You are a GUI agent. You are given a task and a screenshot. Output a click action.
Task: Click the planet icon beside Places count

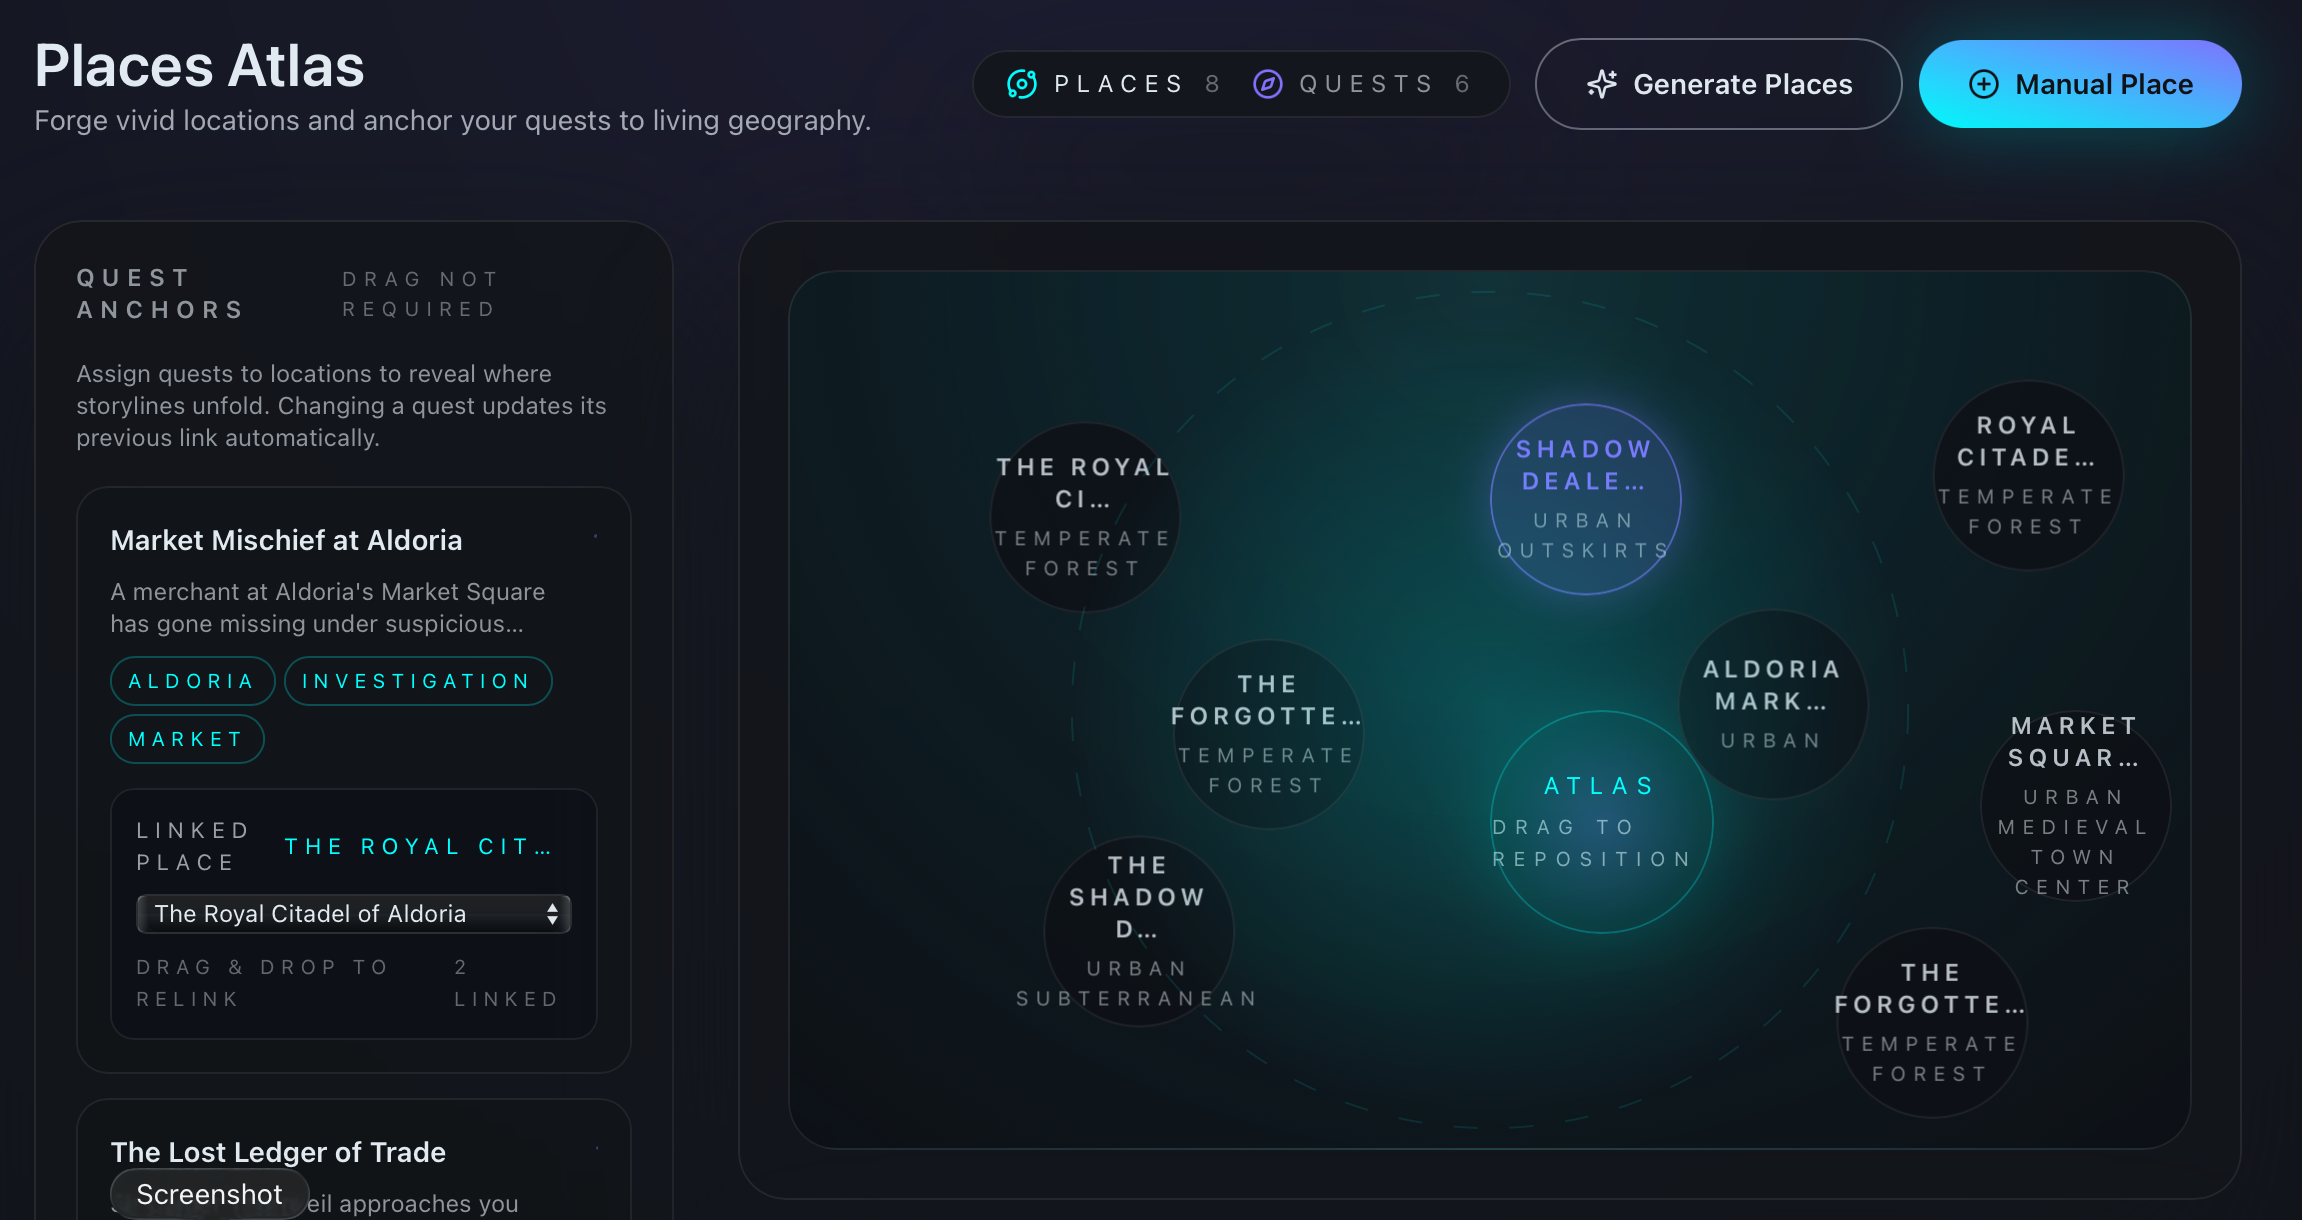pyautogui.click(x=1021, y=84)
